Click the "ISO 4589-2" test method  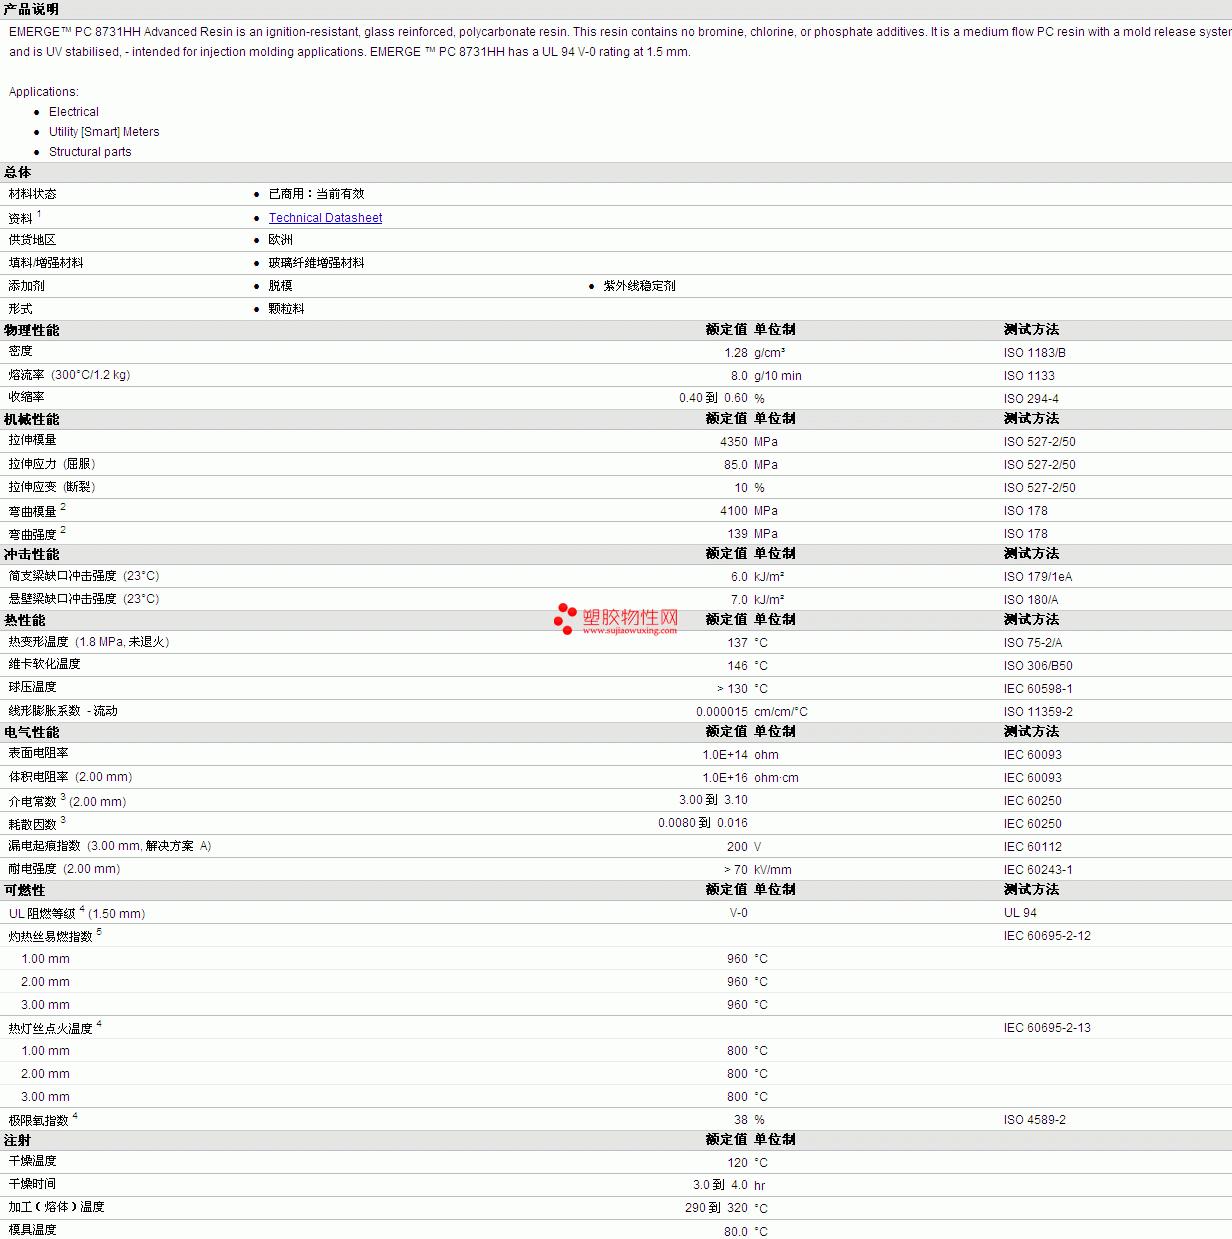click(1035, 1120)
